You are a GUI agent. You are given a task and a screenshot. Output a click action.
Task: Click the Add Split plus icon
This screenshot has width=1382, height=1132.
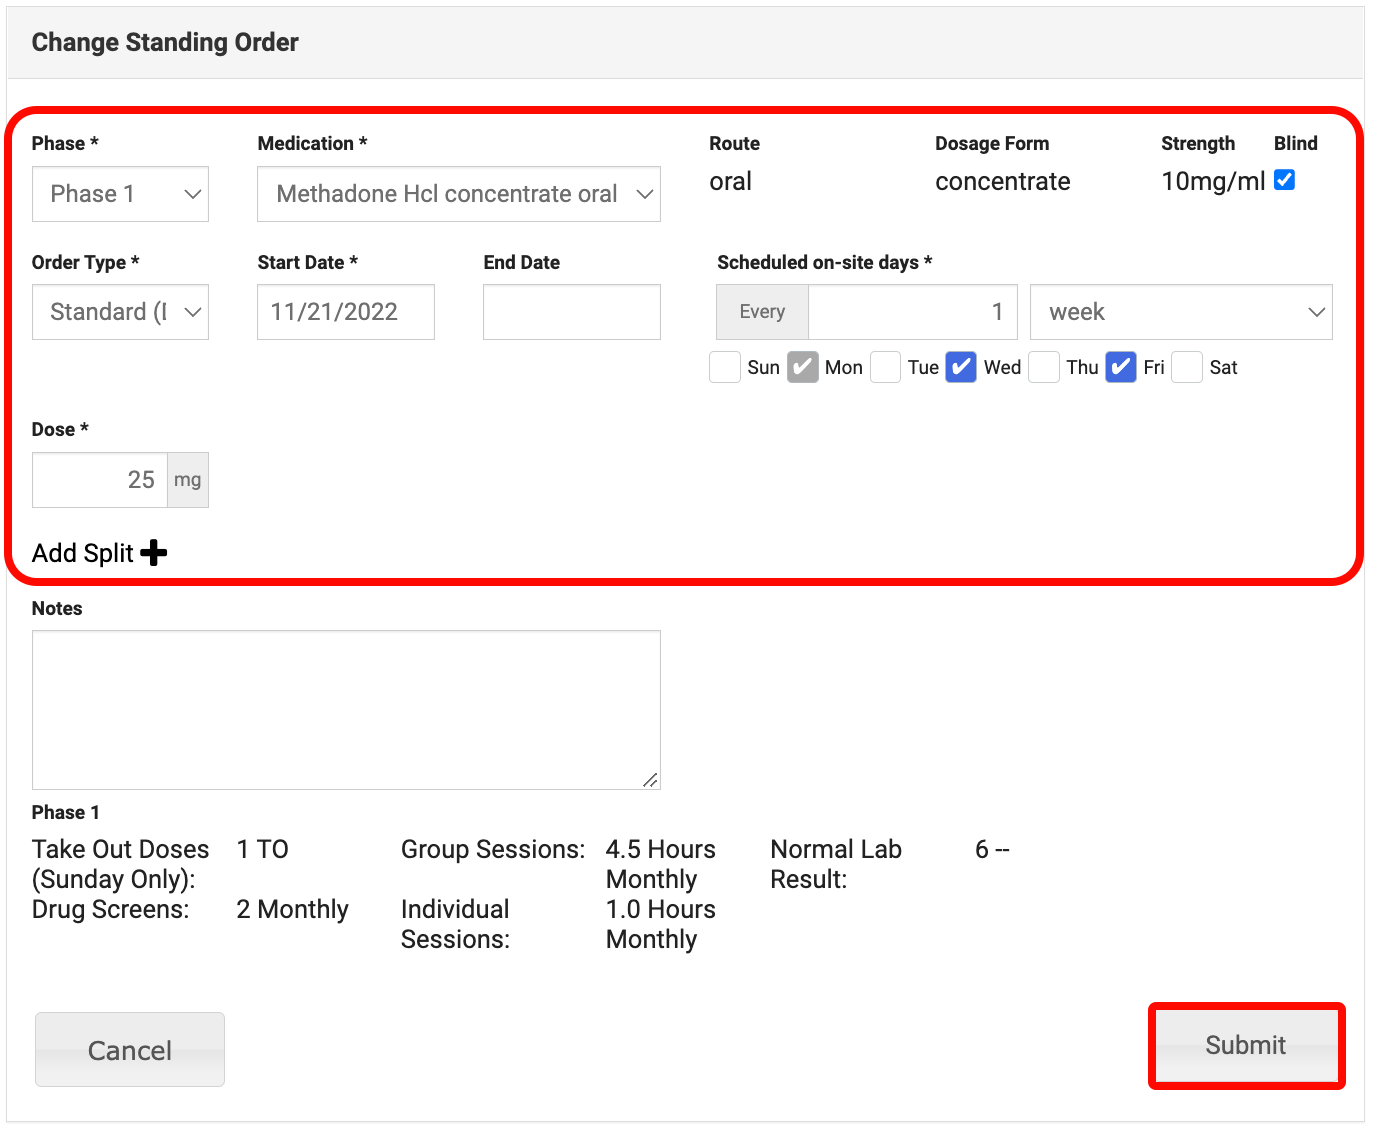pos(154,552)
